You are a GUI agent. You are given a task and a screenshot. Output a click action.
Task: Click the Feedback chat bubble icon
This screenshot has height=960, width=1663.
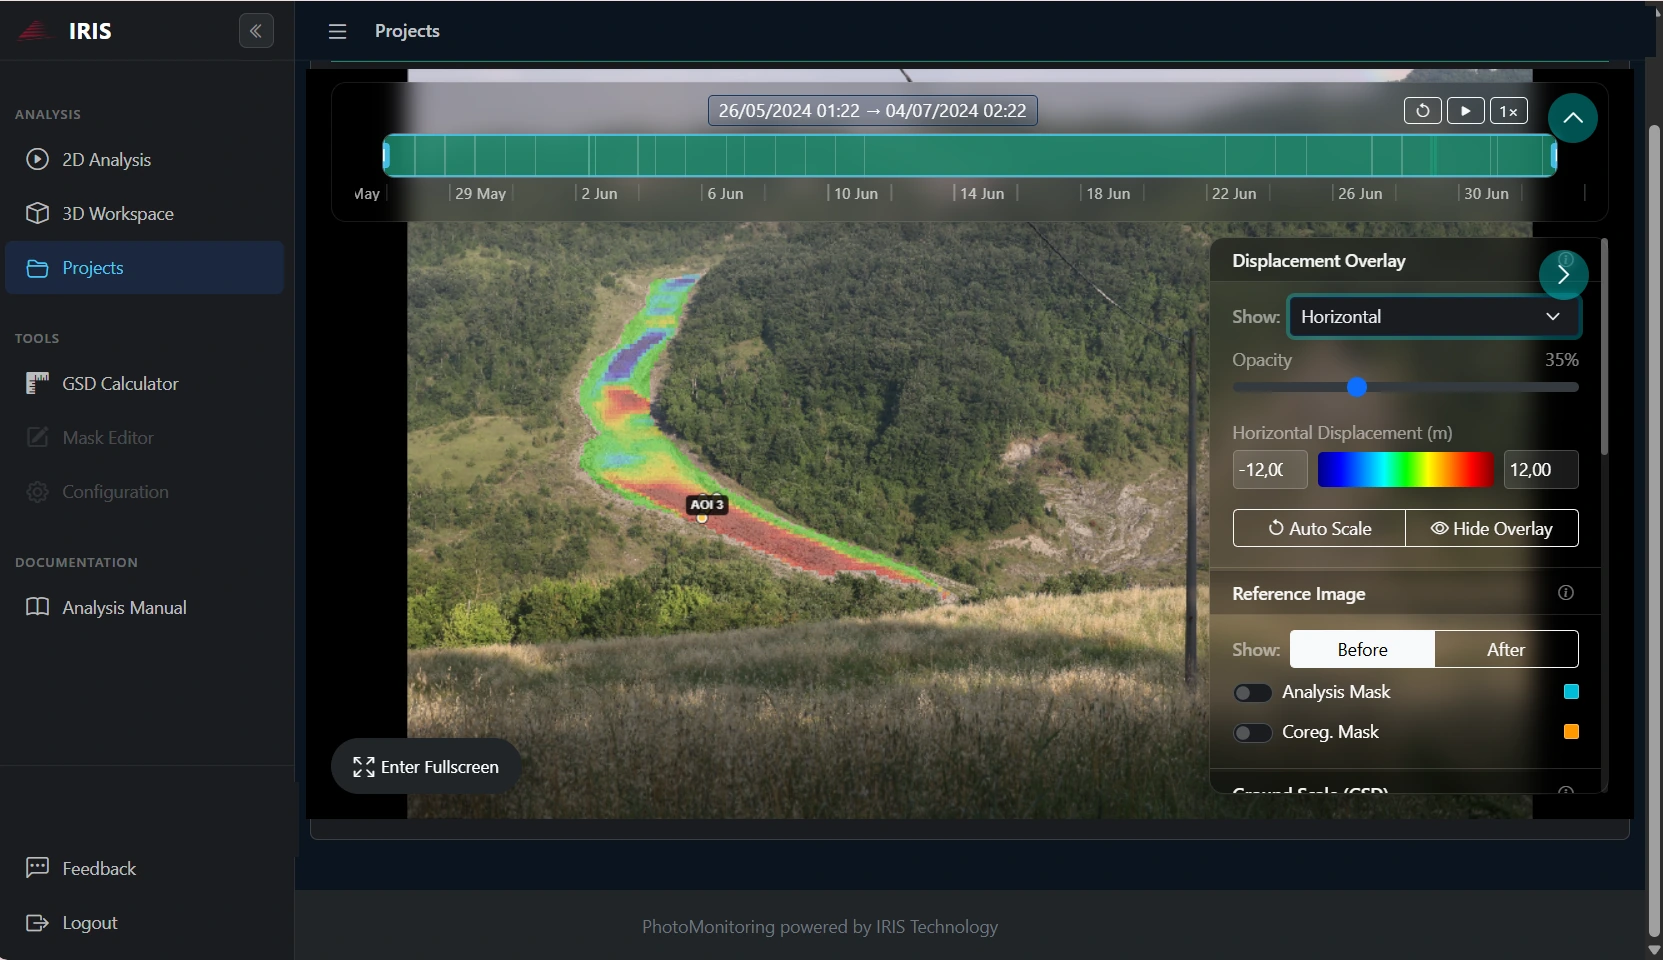click(x=37, y=867)
